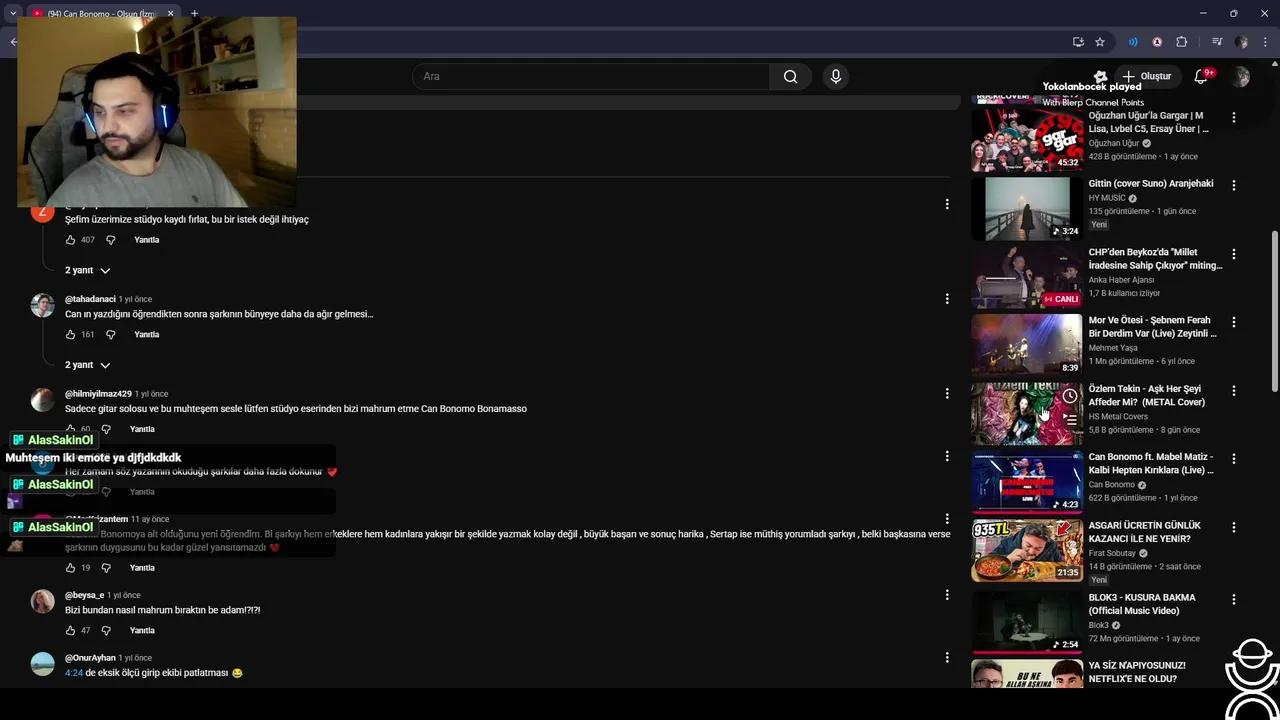Image resolution: width=1280 pixels, height=720 pixels.
Task: Like @tahadanaci's comment with 161 likes
Action: [71, 334]
